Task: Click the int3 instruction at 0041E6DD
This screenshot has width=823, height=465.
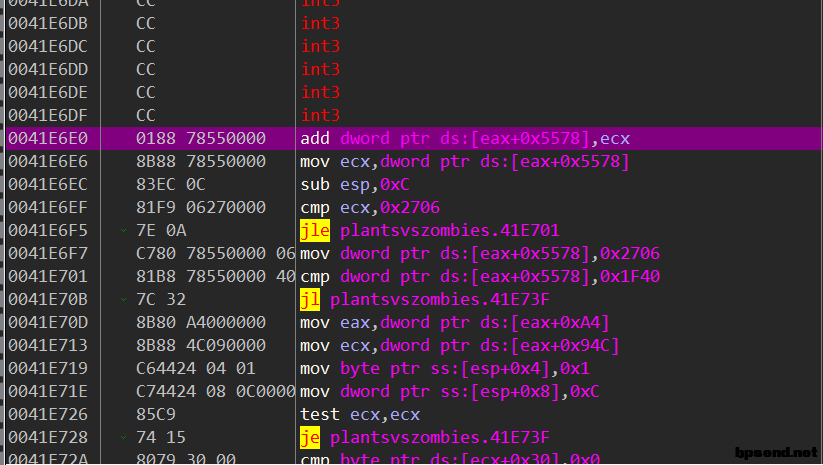Action: [x=320, y=70]
